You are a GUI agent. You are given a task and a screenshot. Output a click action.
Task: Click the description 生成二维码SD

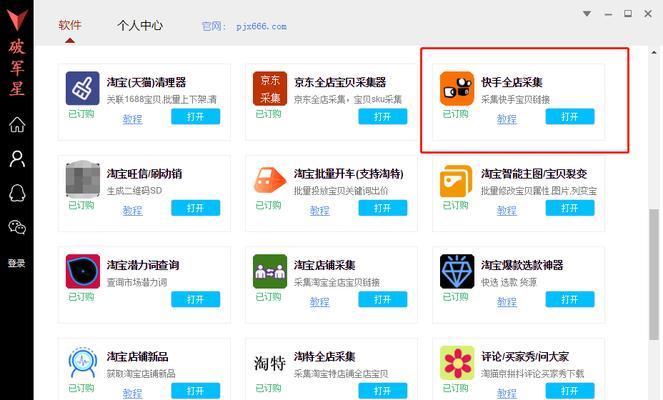click(x=134, y=191)
